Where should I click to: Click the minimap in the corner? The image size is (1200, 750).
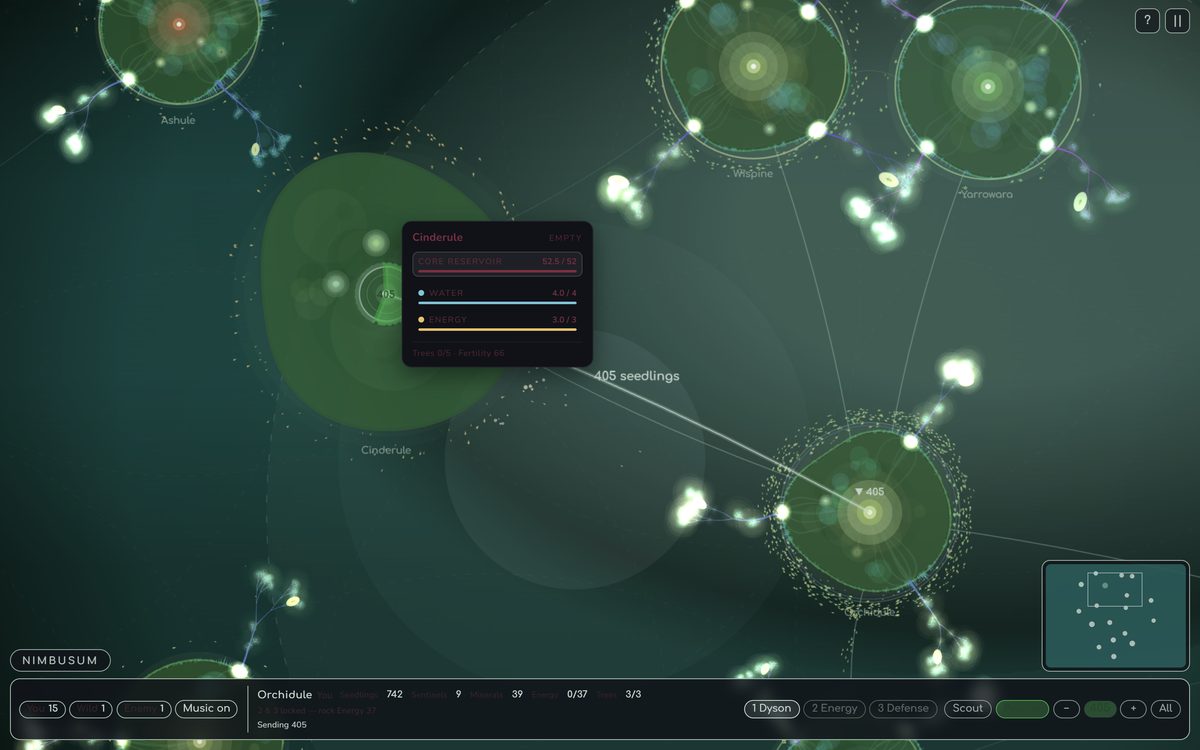1116,615
